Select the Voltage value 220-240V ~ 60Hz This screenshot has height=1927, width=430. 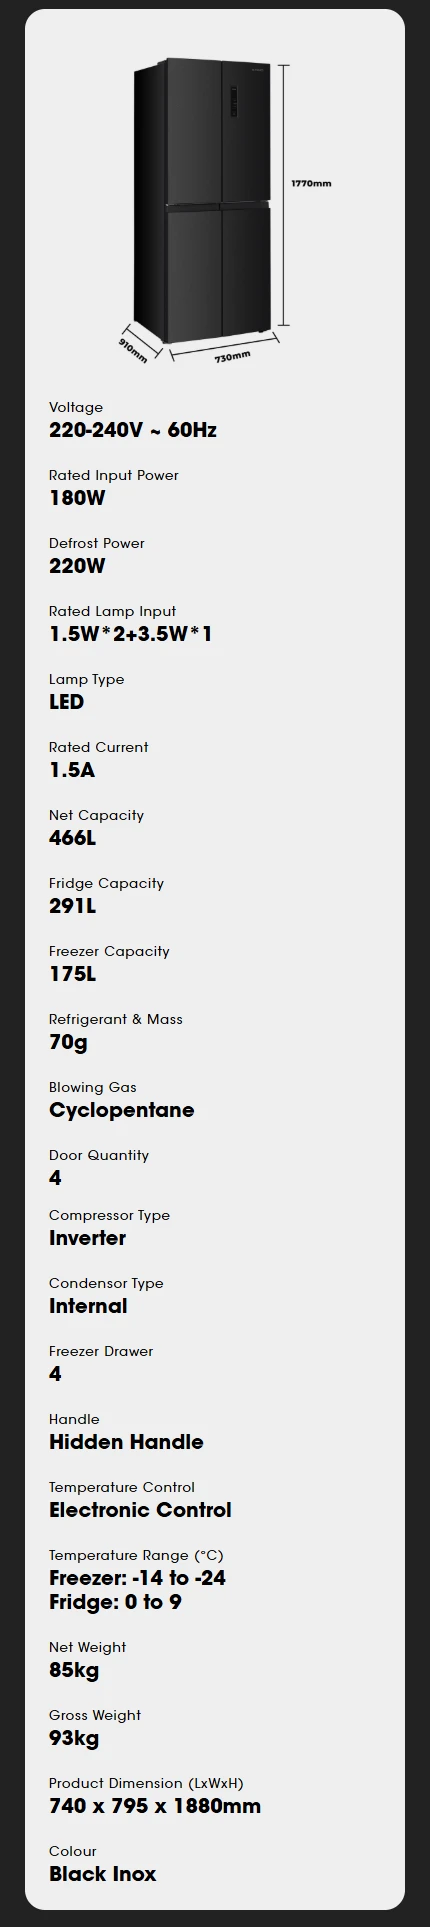click(133, 430)
